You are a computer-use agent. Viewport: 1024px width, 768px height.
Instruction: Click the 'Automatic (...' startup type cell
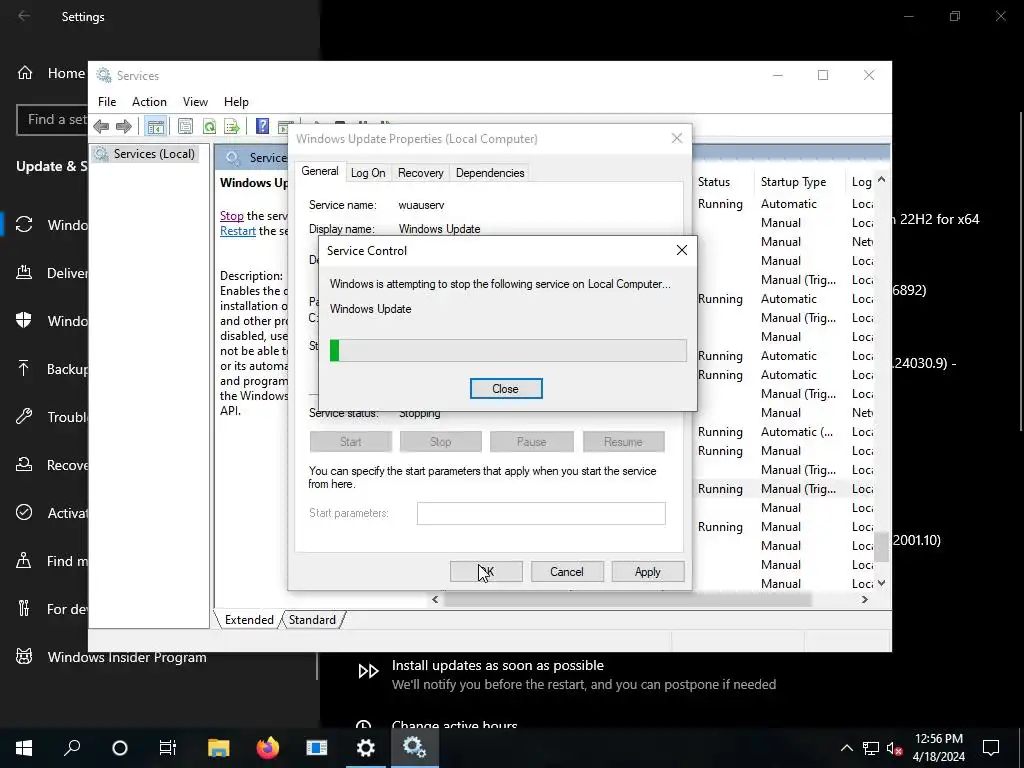797,432
